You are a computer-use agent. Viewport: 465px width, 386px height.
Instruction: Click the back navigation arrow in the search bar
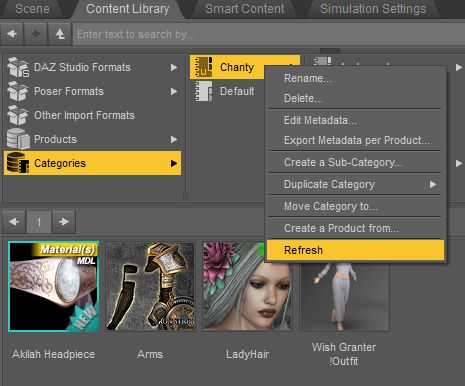[x=12, y=34]
